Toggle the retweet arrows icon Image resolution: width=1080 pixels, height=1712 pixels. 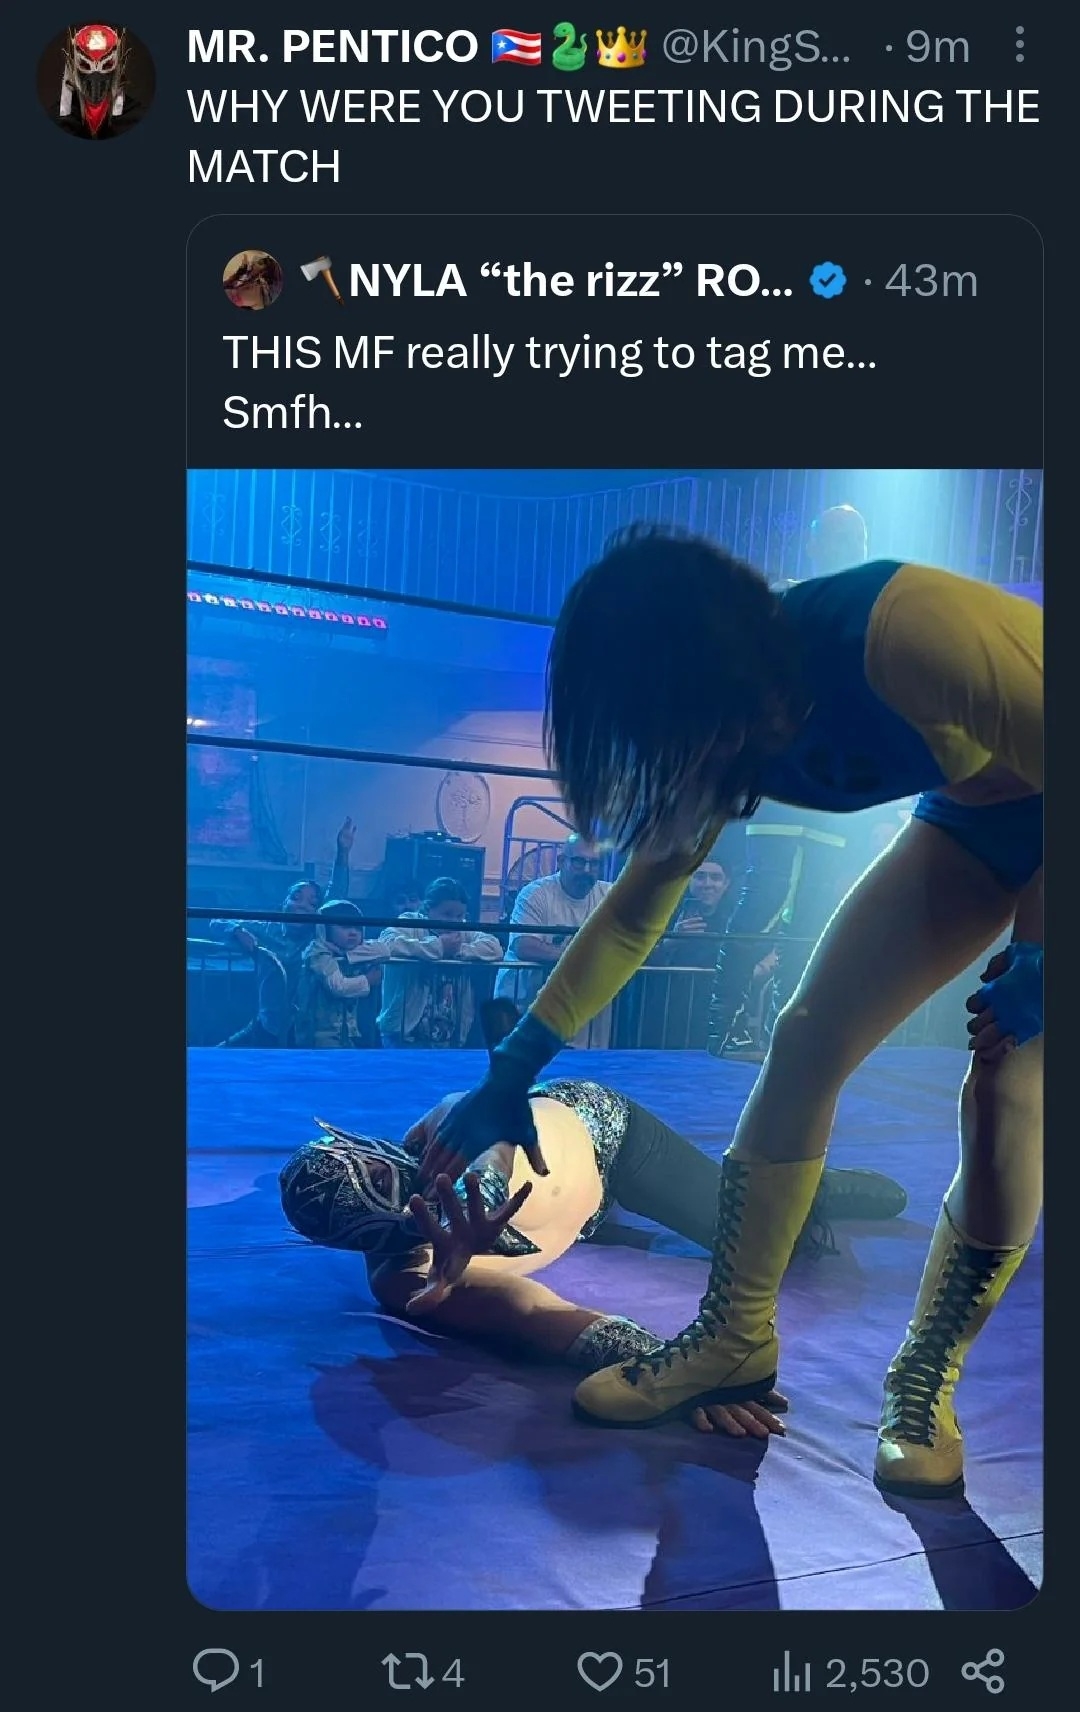point(408,1671)
